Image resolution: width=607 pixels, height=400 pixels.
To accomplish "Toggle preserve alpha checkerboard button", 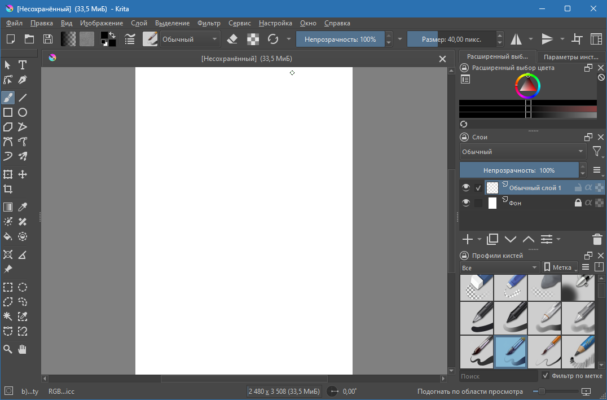I will pyautogui.click(x=253, y=39).
